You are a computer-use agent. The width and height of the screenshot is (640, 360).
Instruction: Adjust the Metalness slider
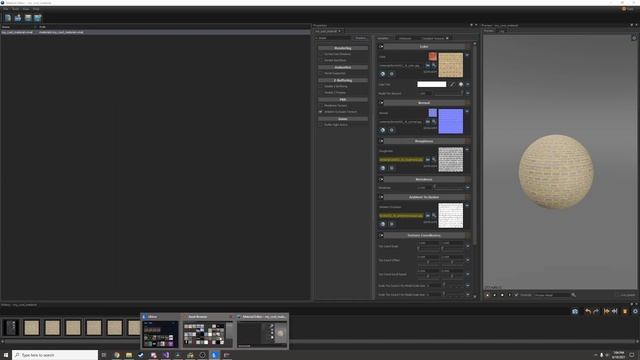[x=448, y=188]
